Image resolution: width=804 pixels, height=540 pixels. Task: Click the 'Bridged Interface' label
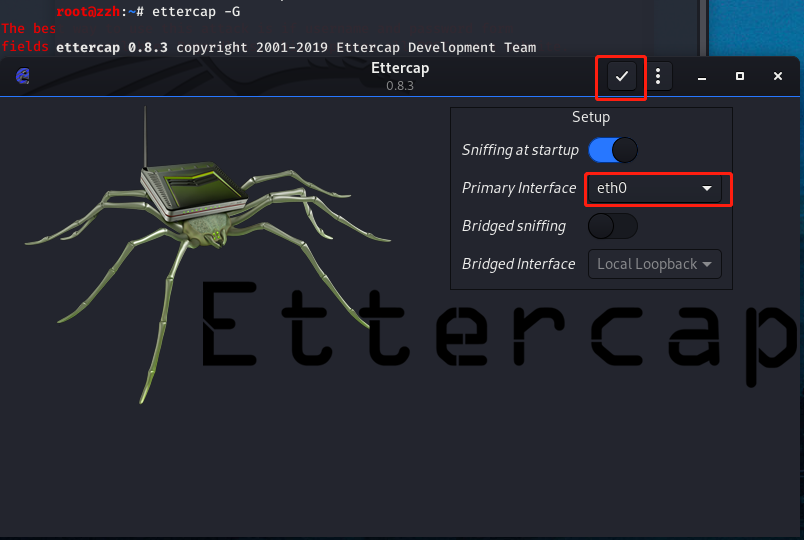click(518, 264)
